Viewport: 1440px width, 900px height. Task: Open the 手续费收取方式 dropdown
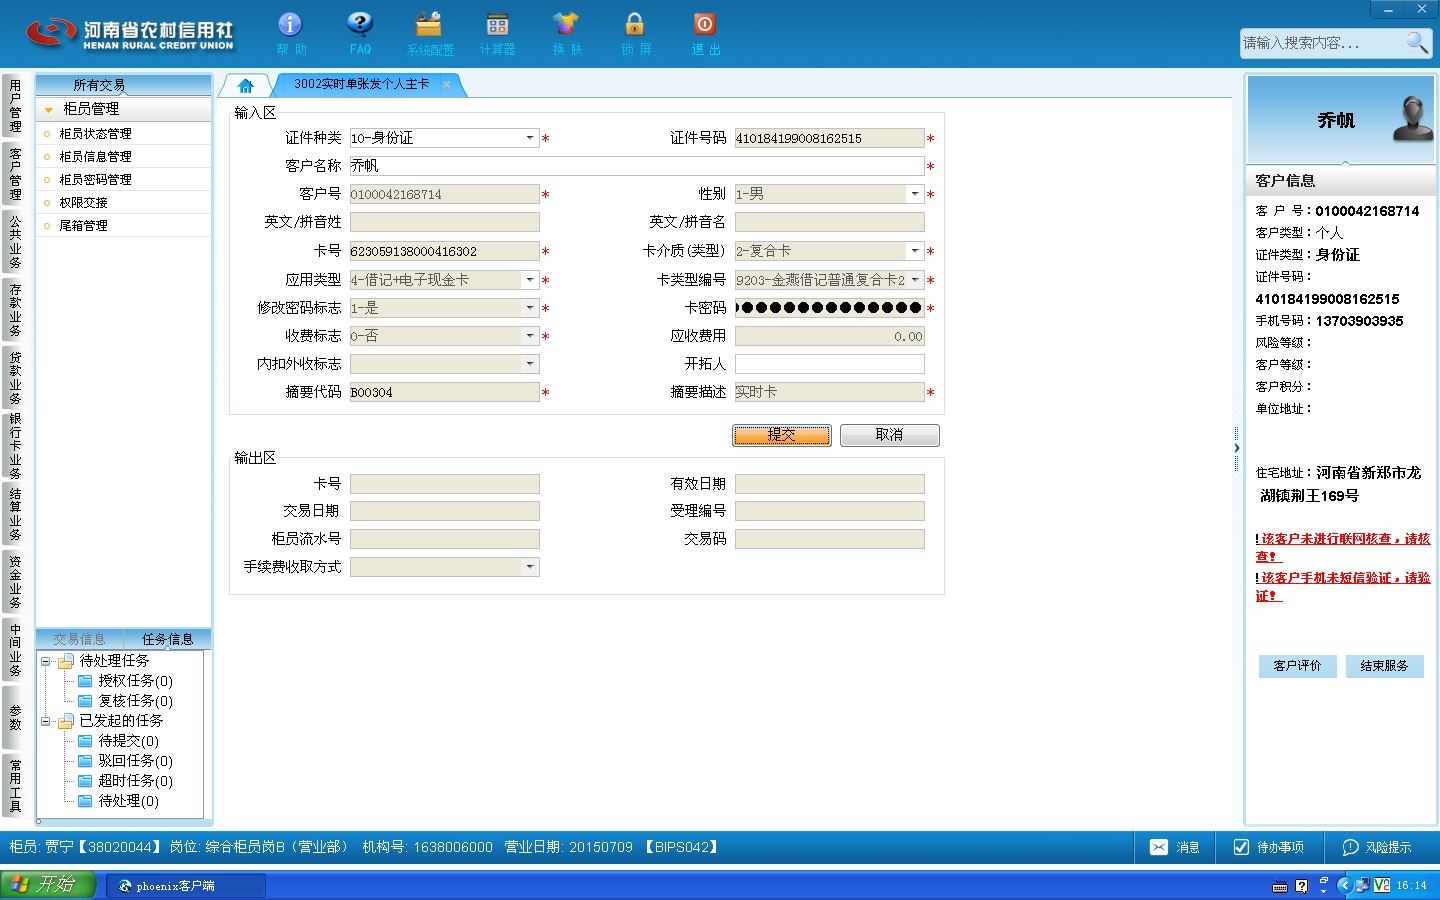pyautogui.click(x=530, y=567)
